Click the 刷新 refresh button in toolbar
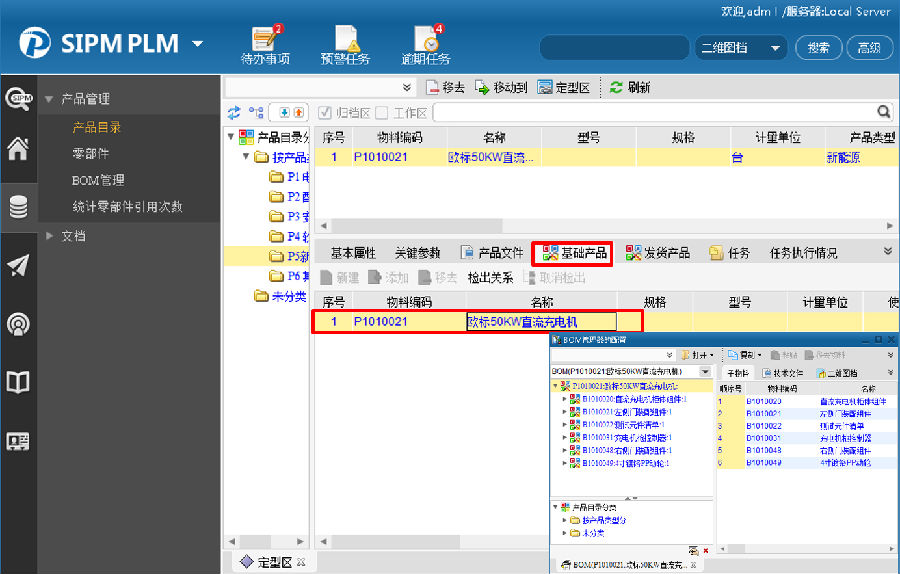The height and width of the screenshot is (574, 900). [x=630, y=87]
